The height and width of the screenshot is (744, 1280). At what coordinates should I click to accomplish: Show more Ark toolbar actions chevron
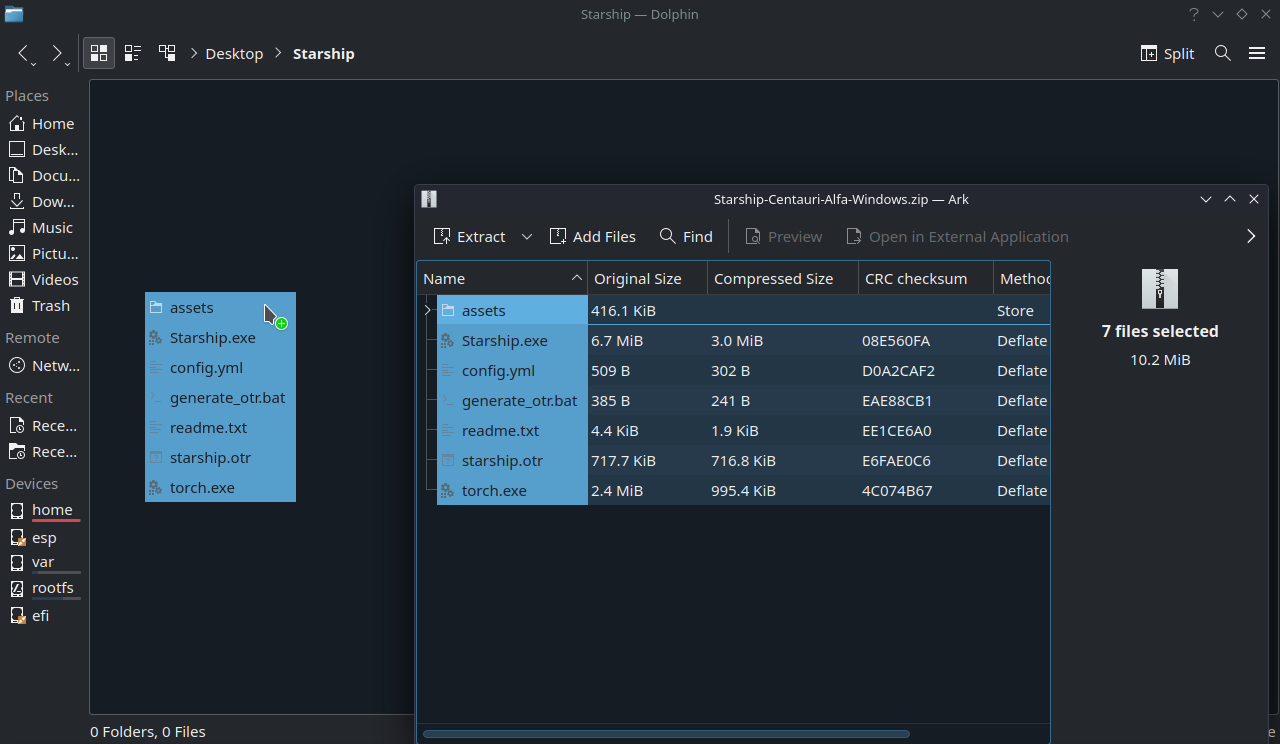[x=1250, y=236]
